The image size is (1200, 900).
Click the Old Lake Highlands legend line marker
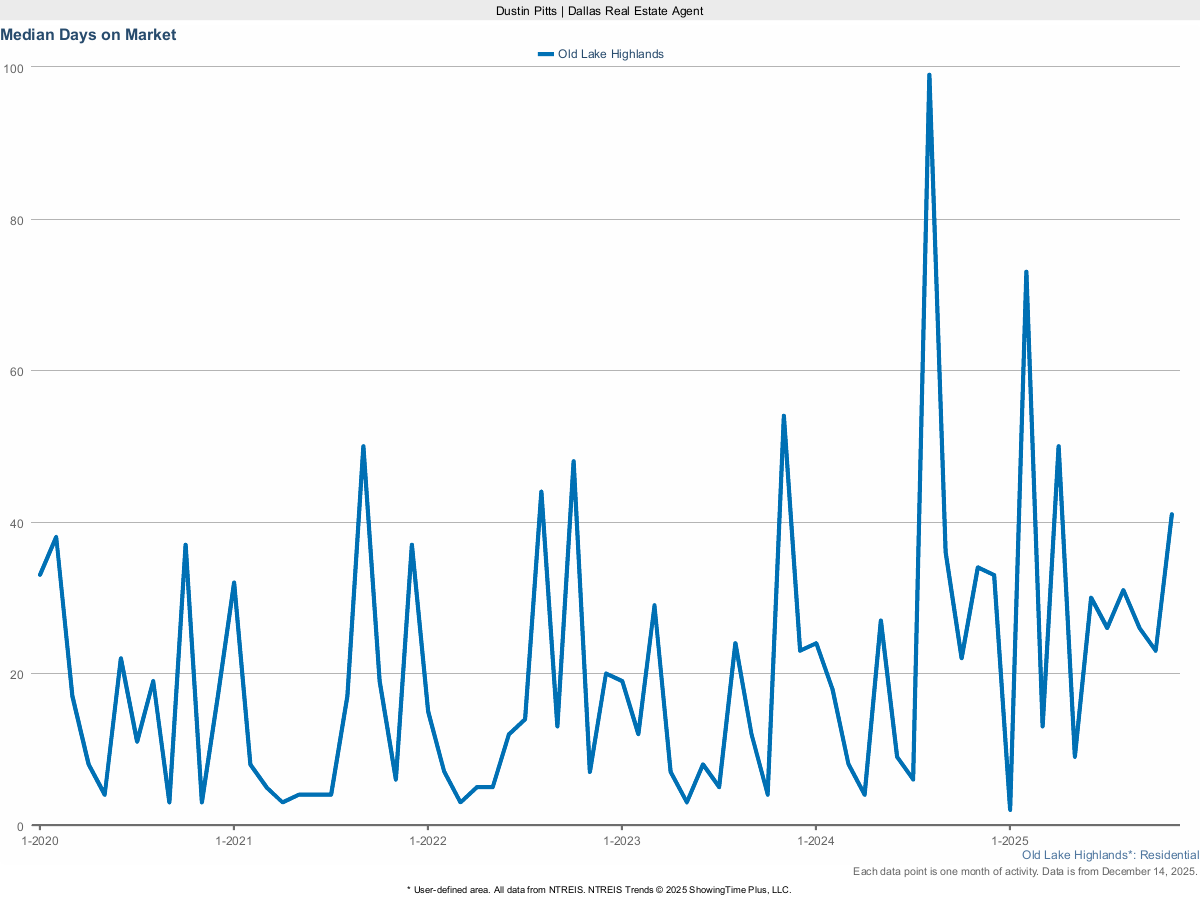(546, 54)
